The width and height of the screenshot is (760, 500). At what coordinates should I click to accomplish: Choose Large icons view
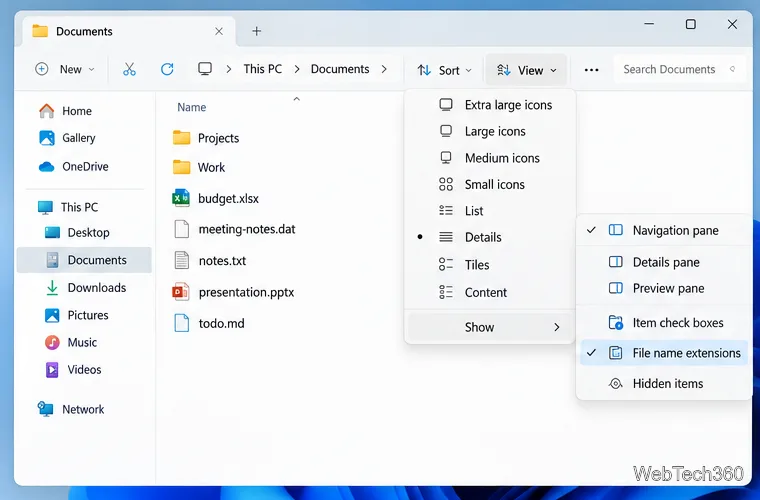click(490, 132)
